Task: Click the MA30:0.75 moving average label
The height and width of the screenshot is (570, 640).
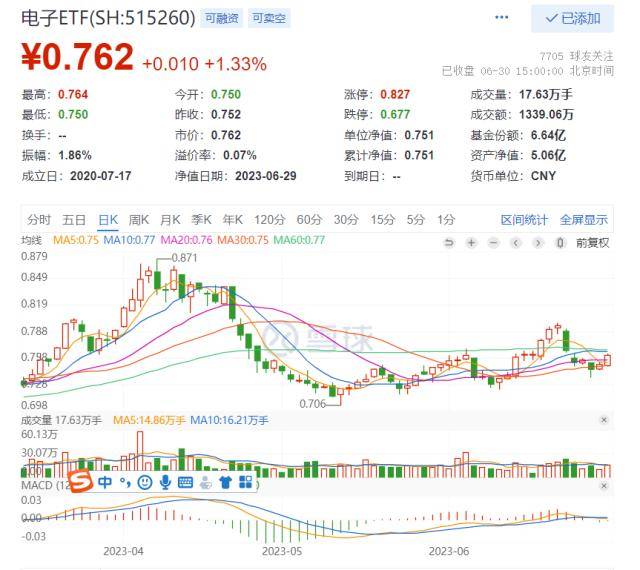Action: 243,240
